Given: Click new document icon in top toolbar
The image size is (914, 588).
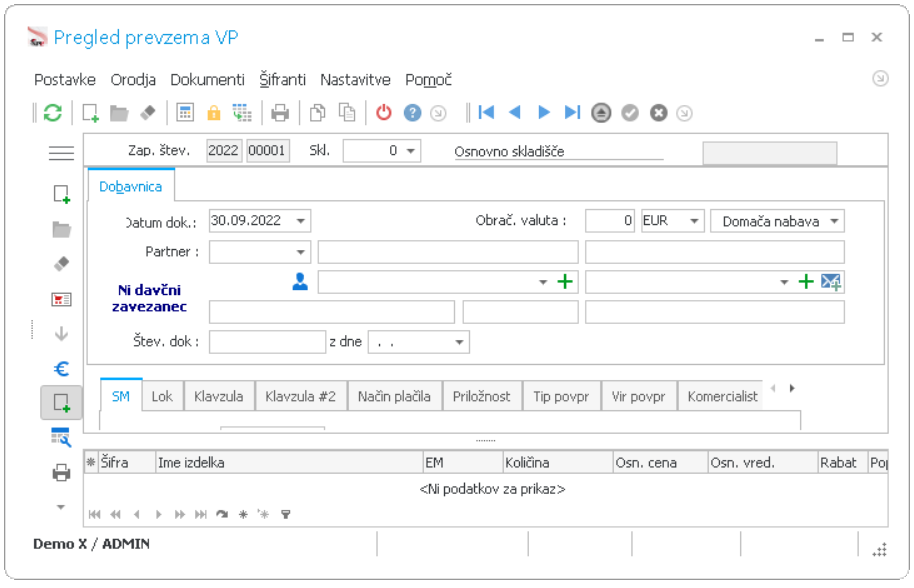Looking at the screenshot, I should pyautogui.click(x=90, y=112).
